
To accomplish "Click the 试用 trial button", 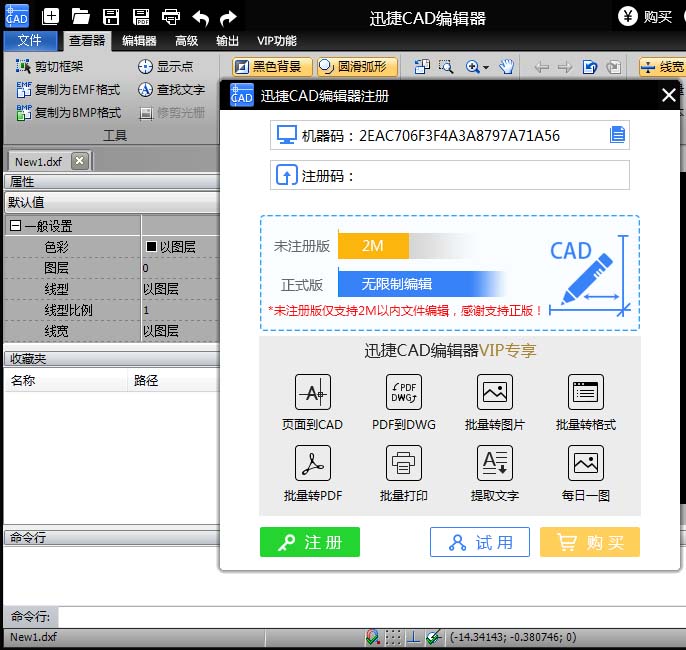I will click(480, 542).
